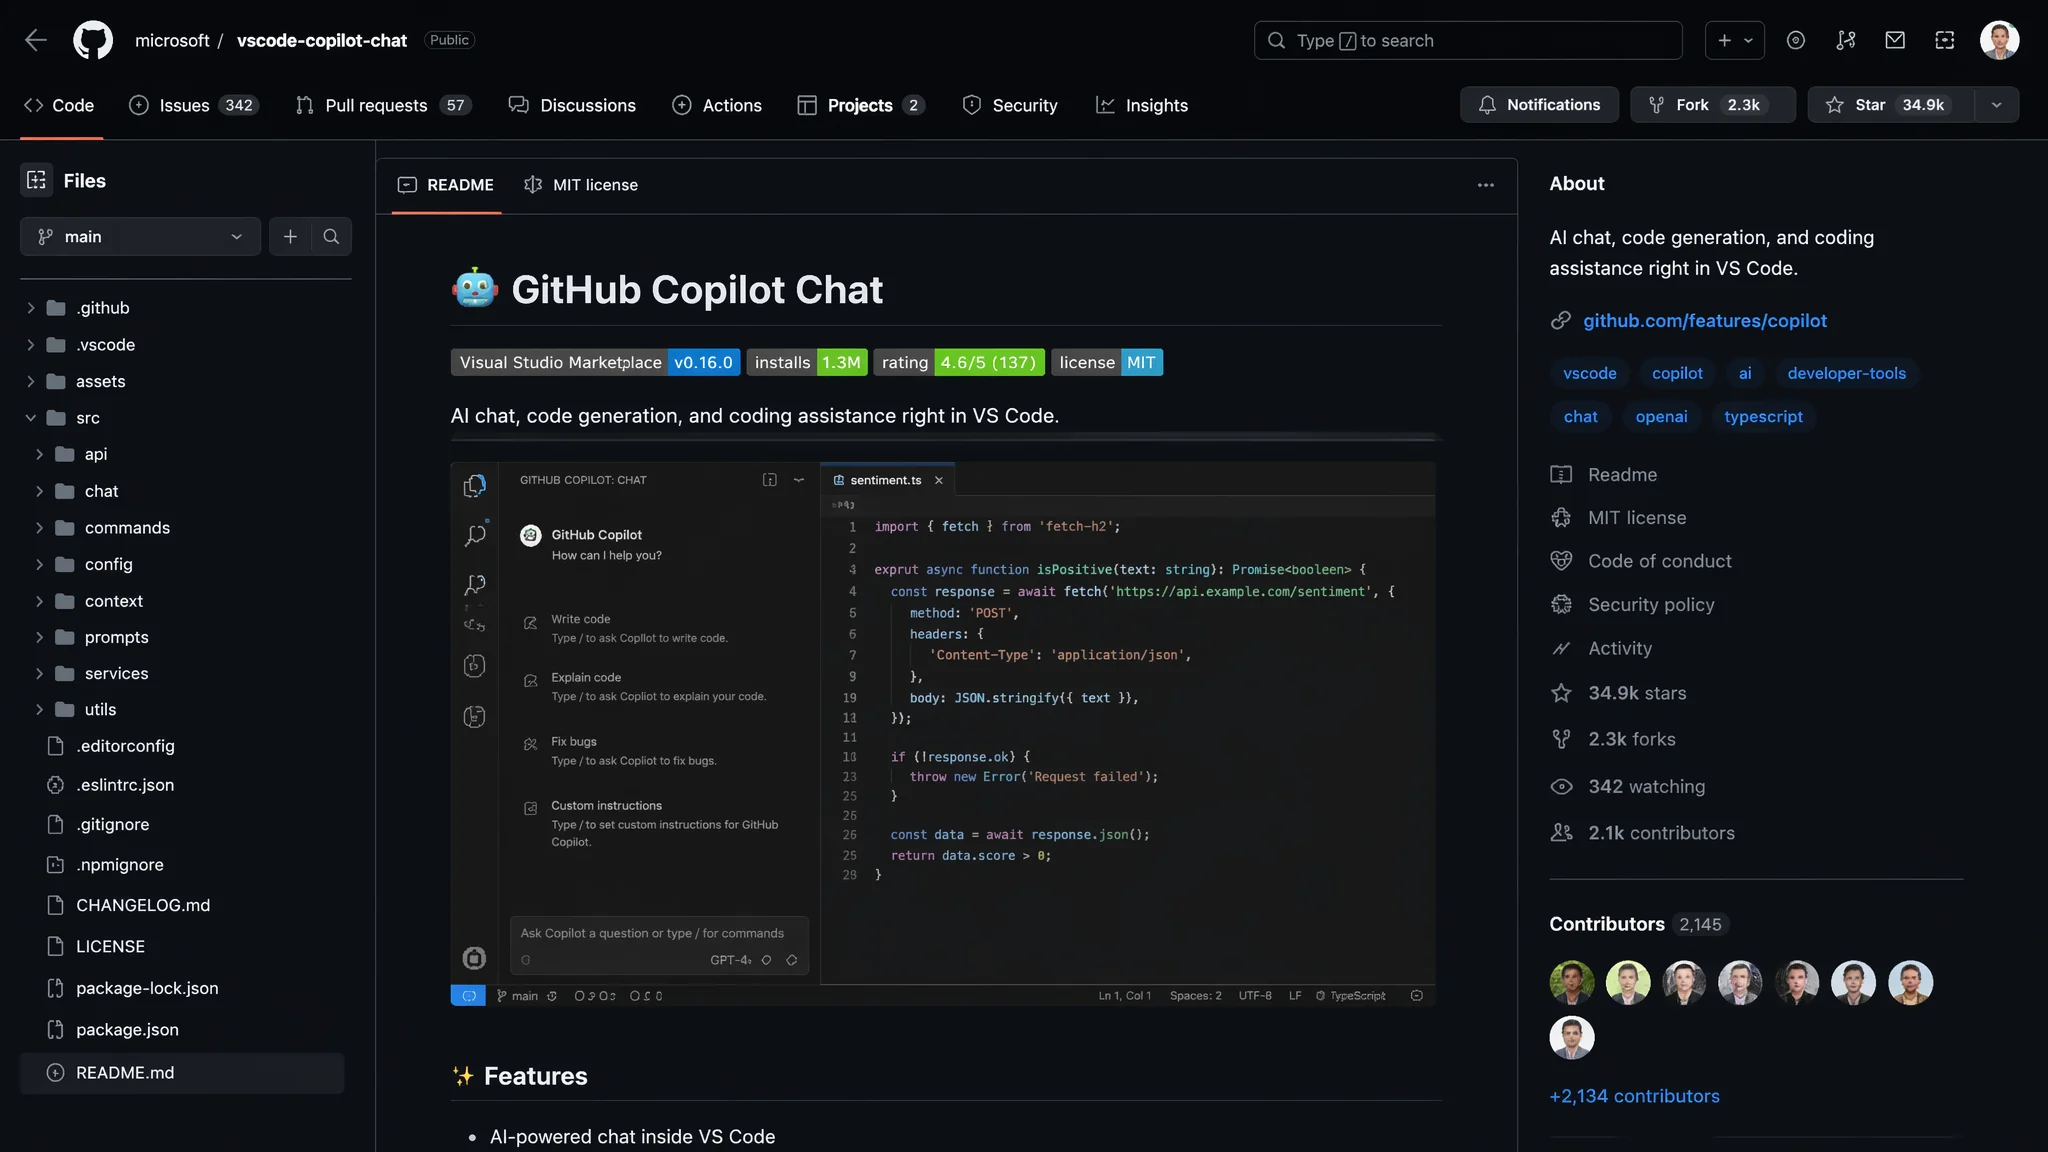Click the star icon beside 34.9k stars
The image size is (2048, 1152).
click(1561, 692)
